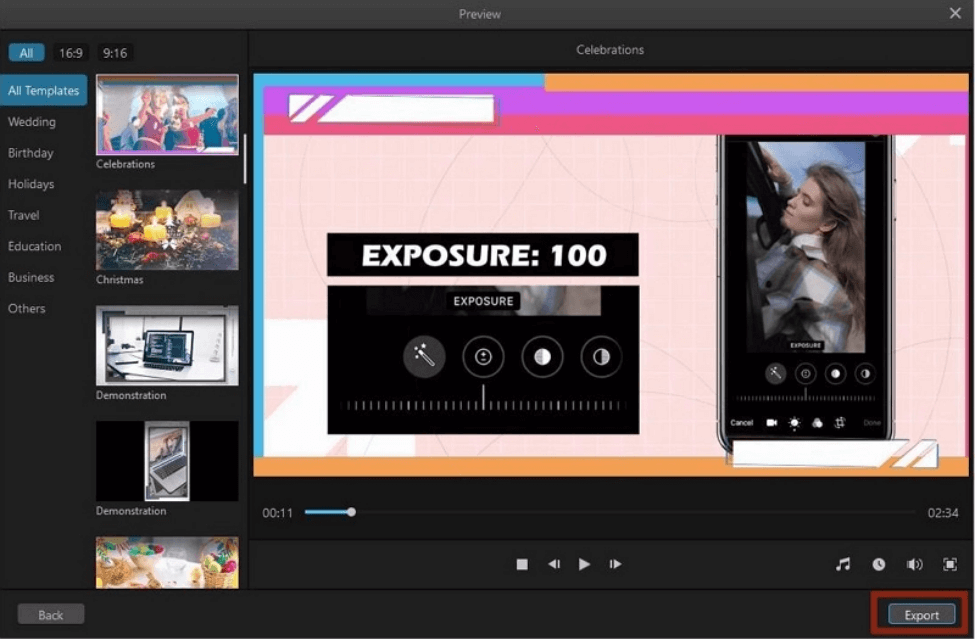Image resolution: width=977 pixels, height=639 pixels.
Task: Select the Travel category
Action: (x=24, y=215)
